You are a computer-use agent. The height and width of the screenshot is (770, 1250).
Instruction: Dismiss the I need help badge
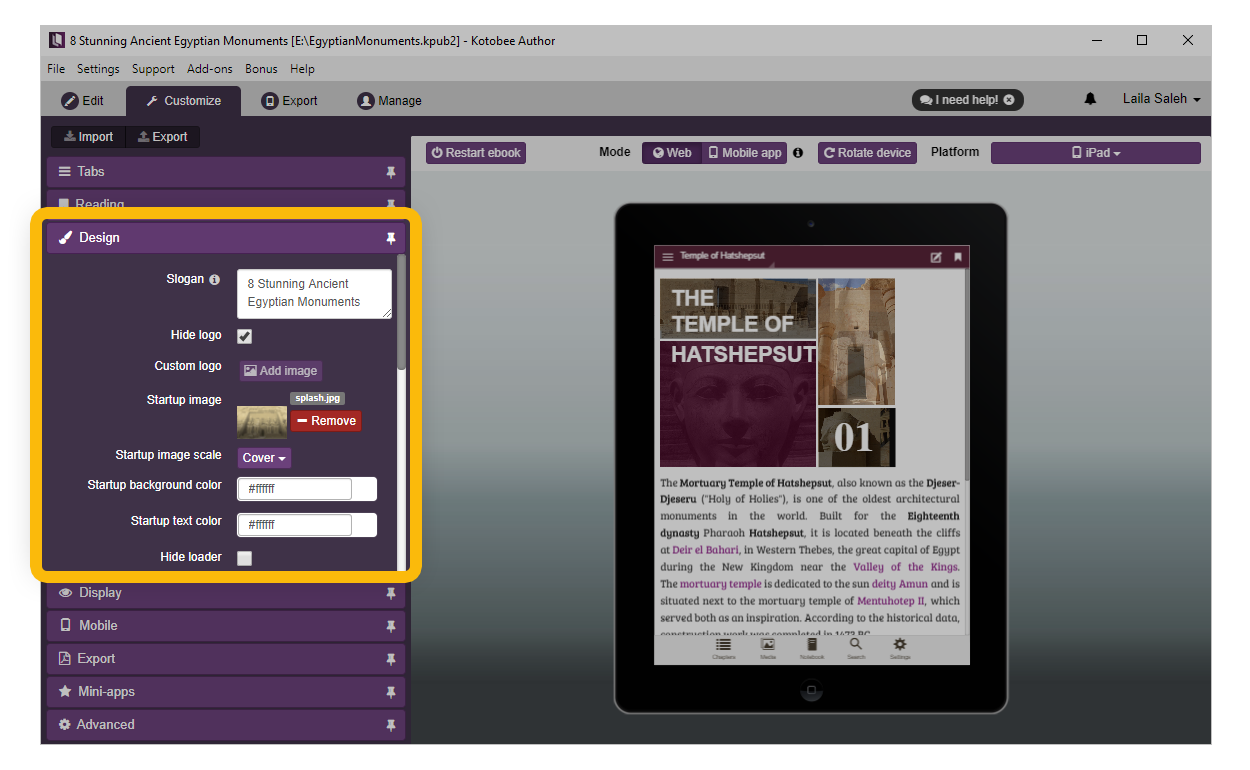(1009, 100)
